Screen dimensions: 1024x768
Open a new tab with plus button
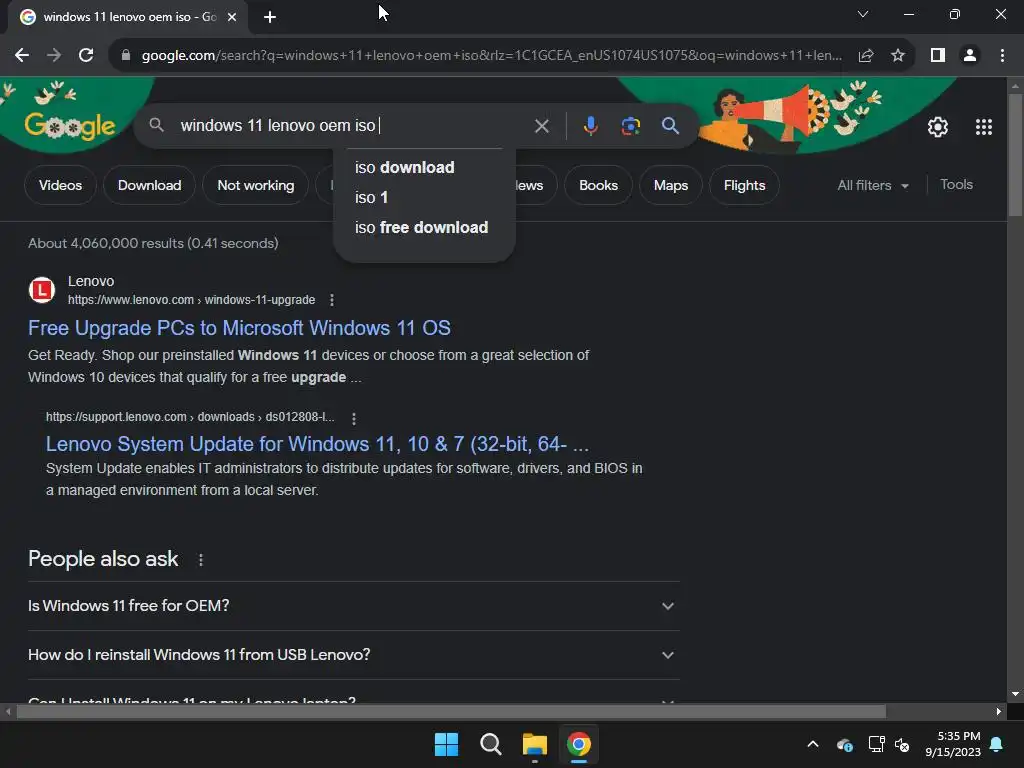click(x=270, y=17)
